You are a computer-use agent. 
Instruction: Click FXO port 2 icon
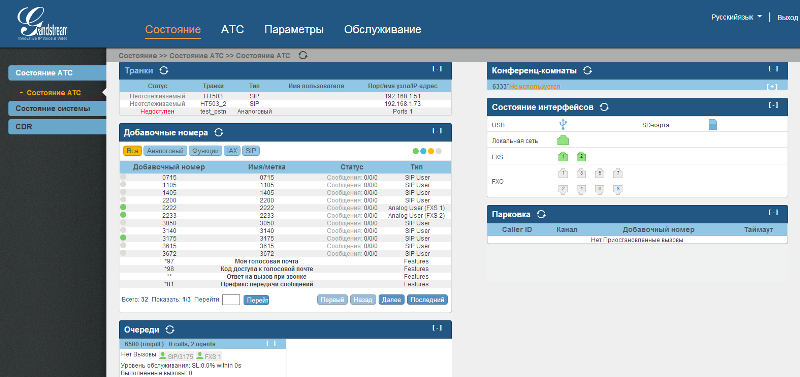coord(562,189)
